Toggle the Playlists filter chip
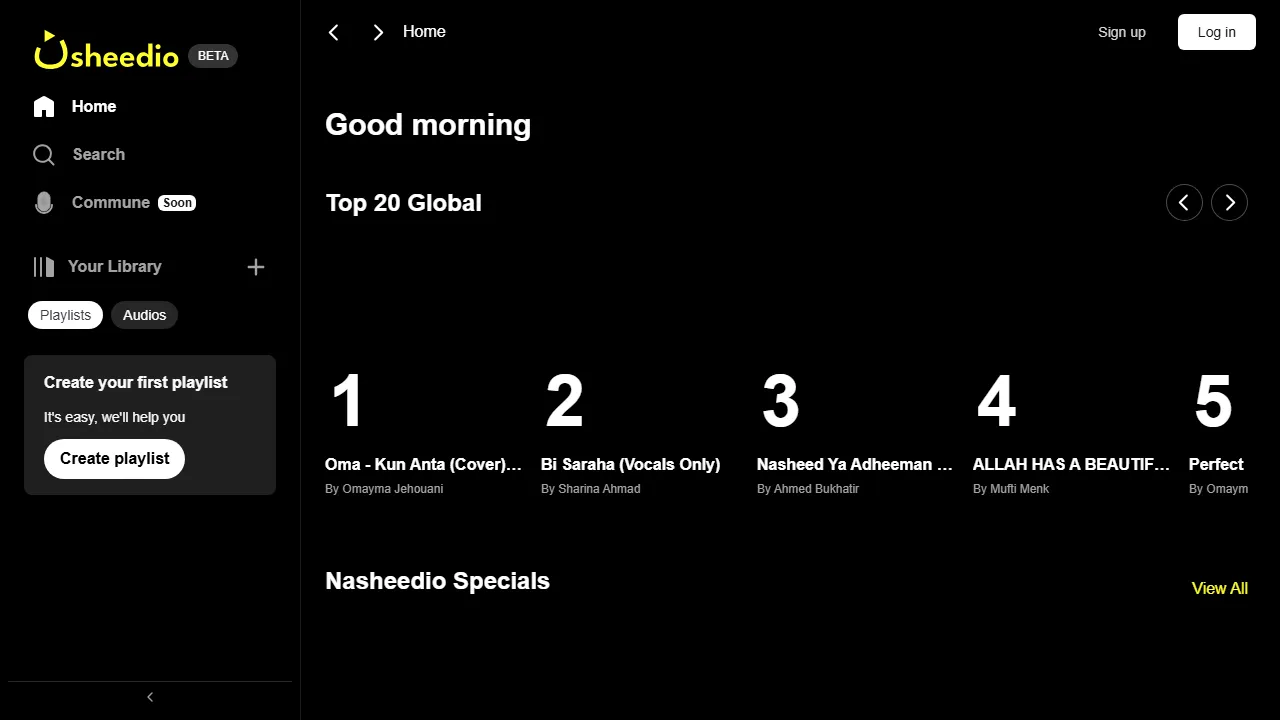Screen dimensions: 1280x720 (64, 315)
